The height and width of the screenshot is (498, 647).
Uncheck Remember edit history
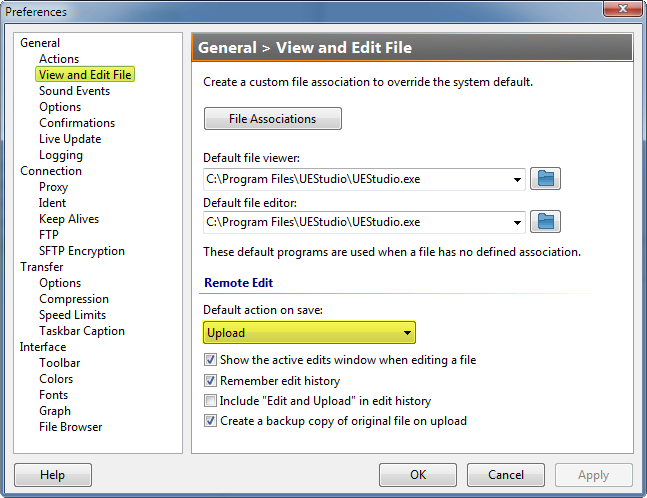coord(210,381)
